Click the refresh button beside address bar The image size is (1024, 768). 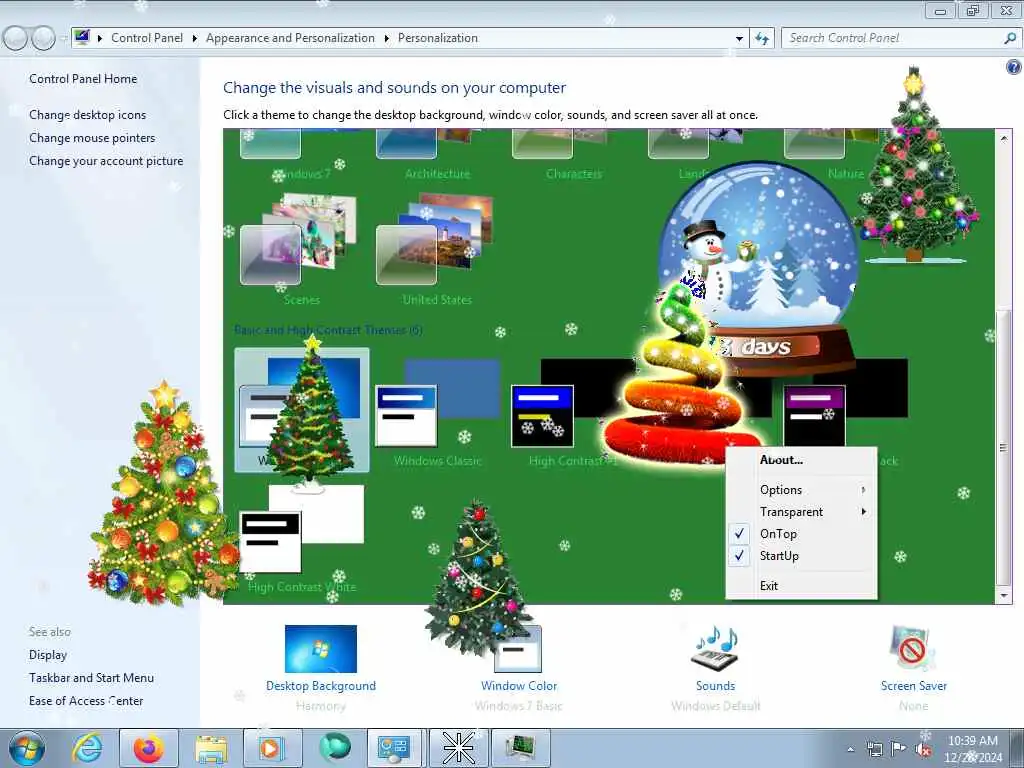(762, 39)
